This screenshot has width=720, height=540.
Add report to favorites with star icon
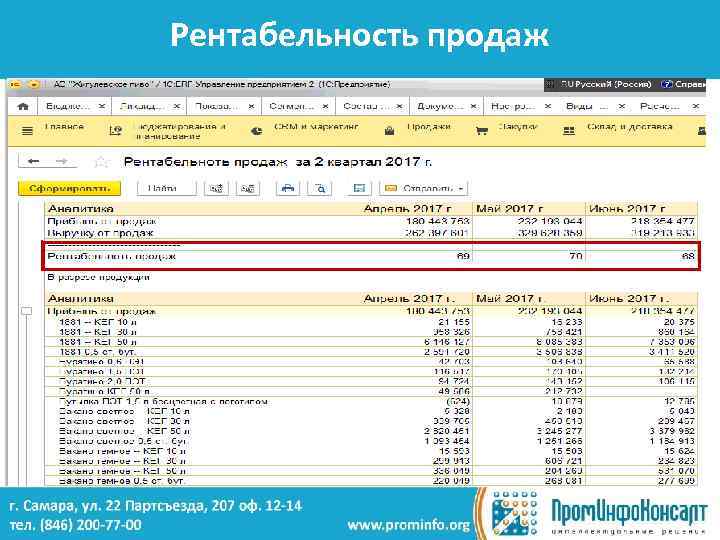click(x=101, y=162)
